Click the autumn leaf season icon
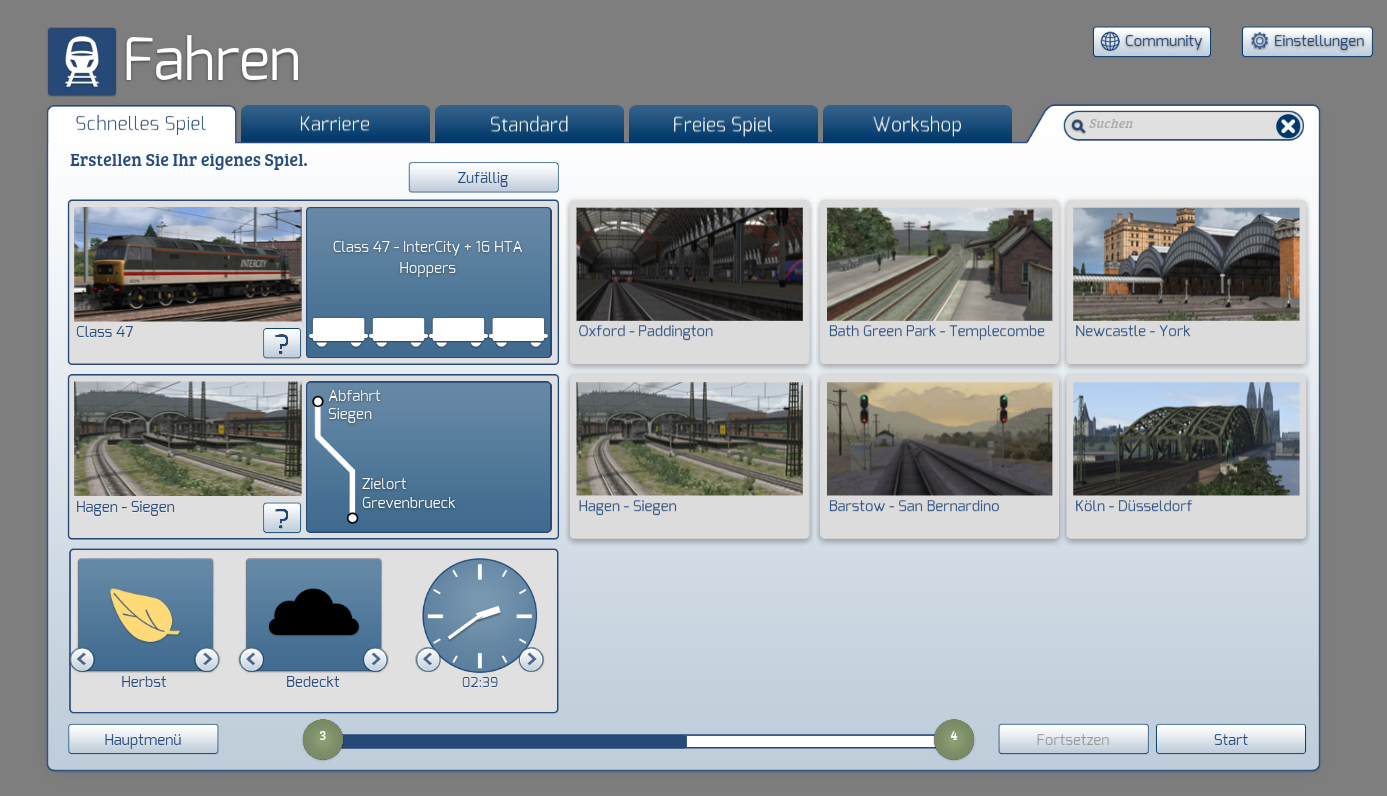The image size is (1387, 796). 145,614
